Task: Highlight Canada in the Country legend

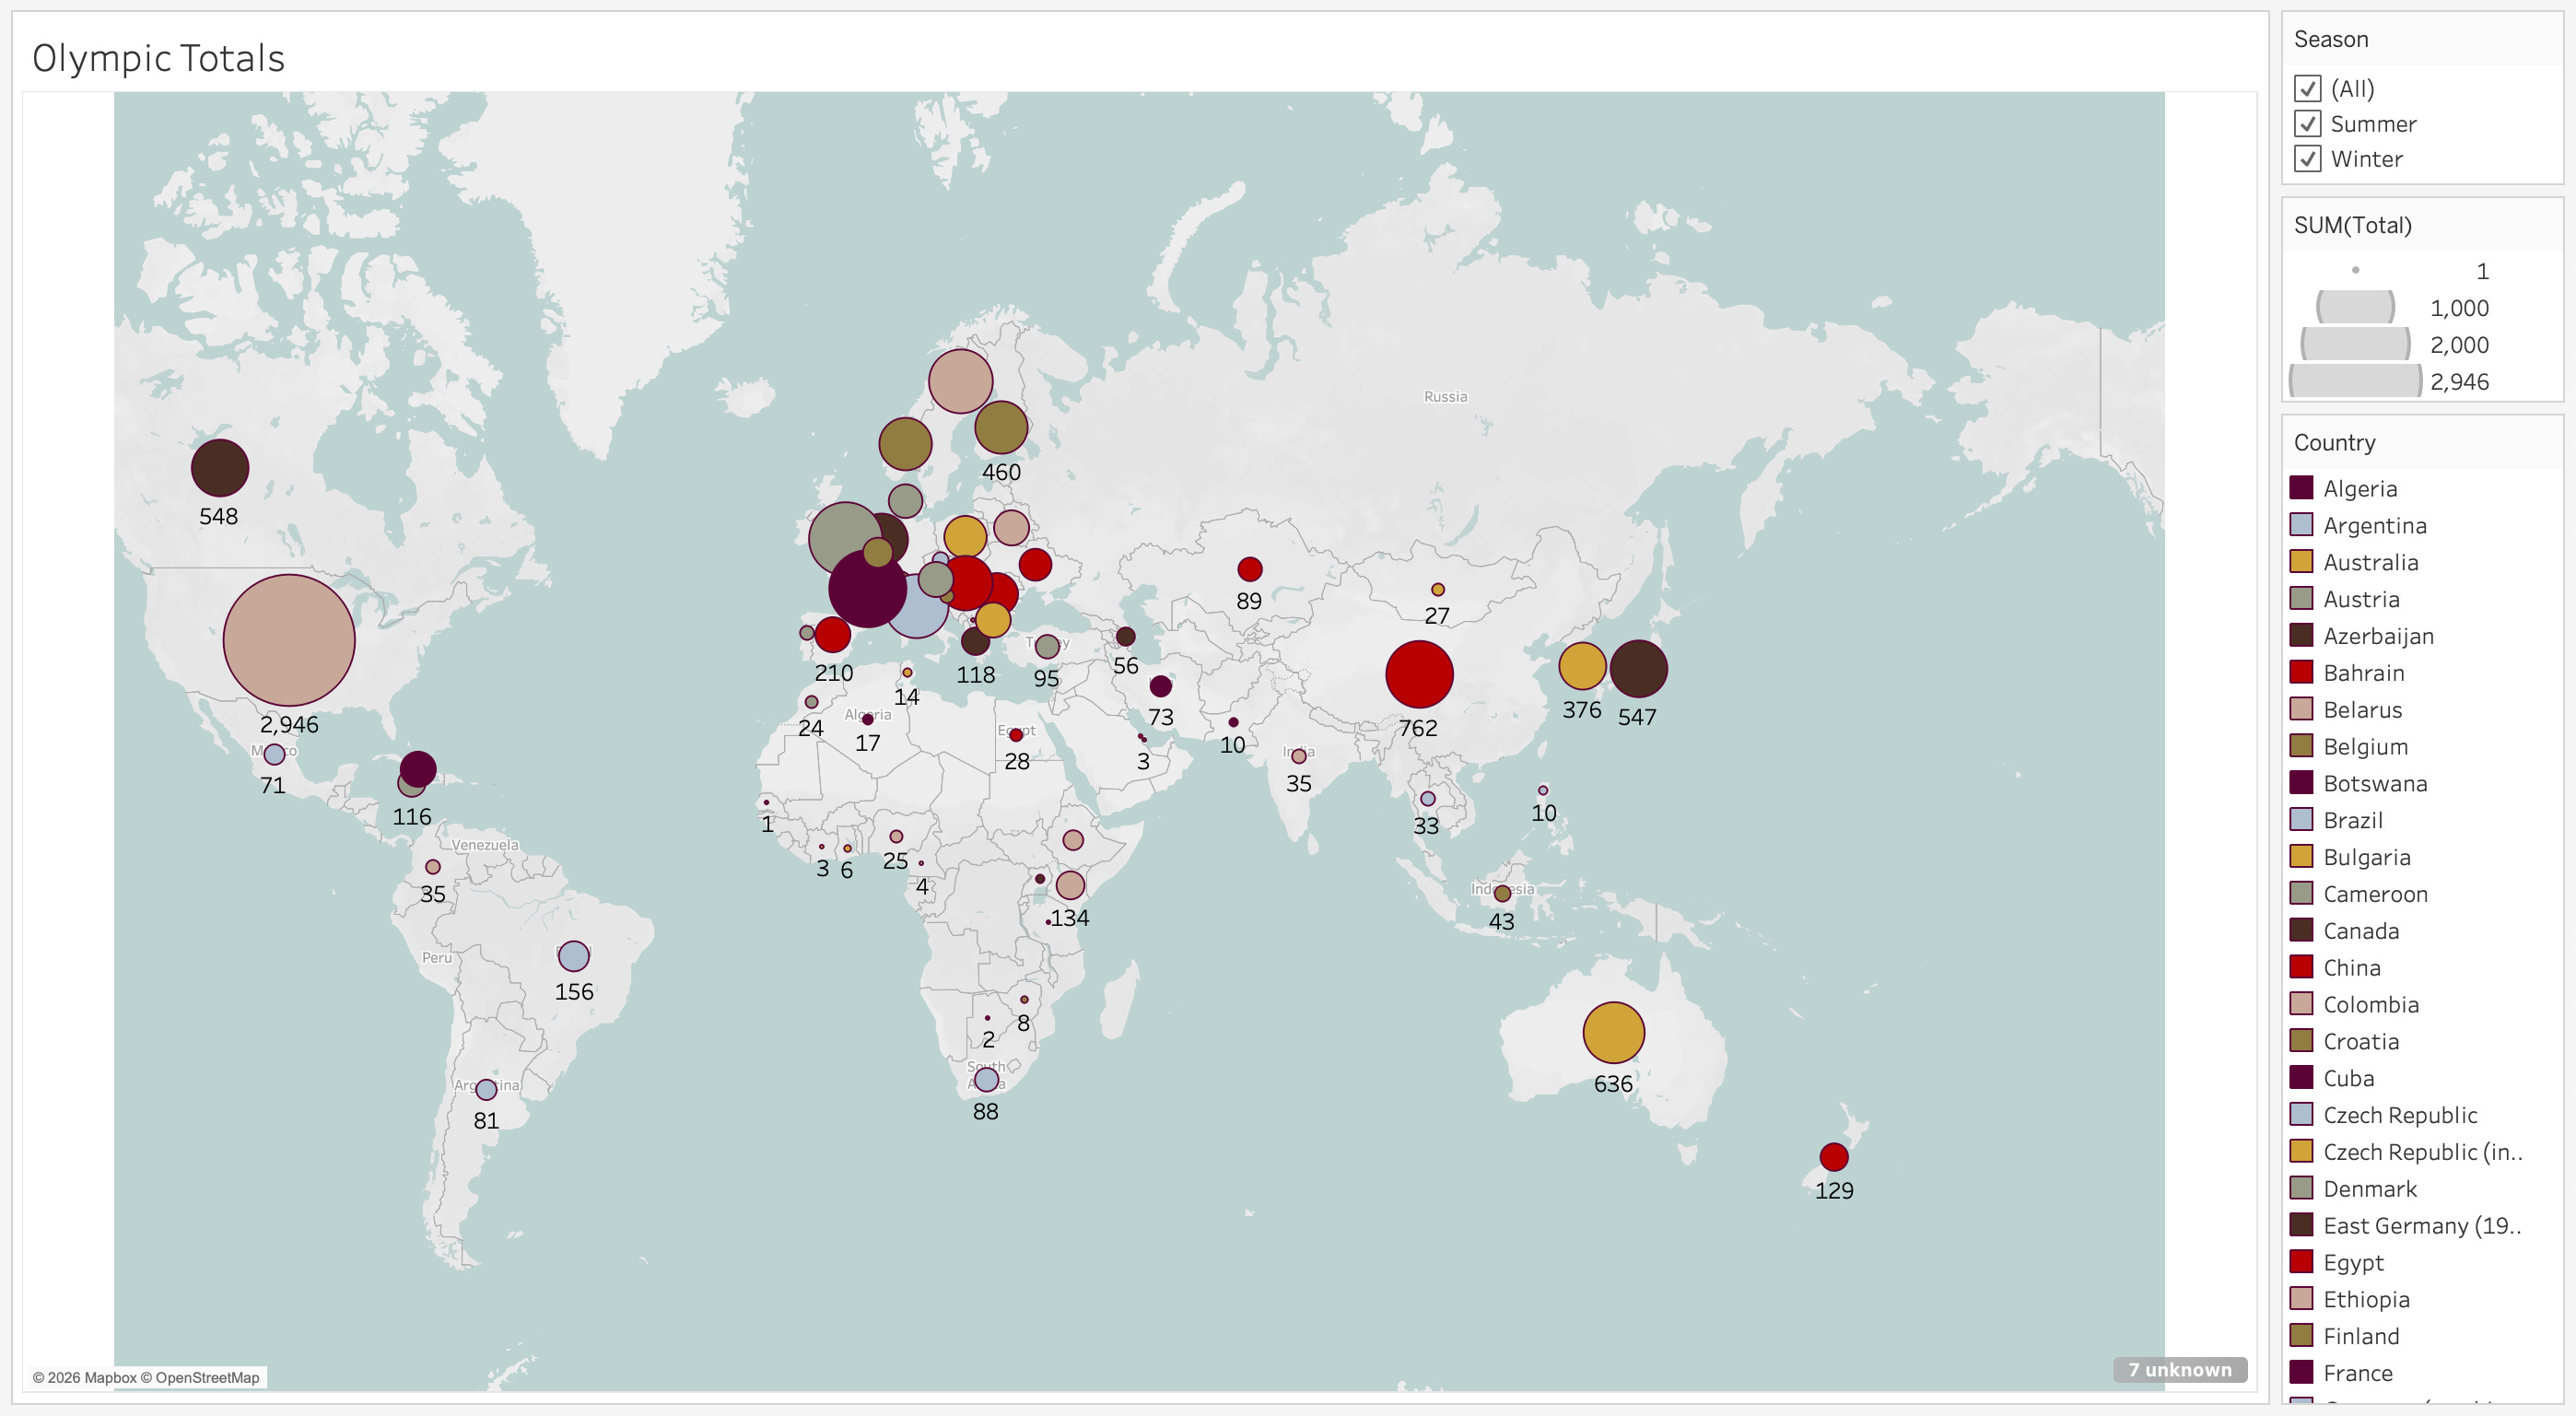Action: coord(2360,931)
